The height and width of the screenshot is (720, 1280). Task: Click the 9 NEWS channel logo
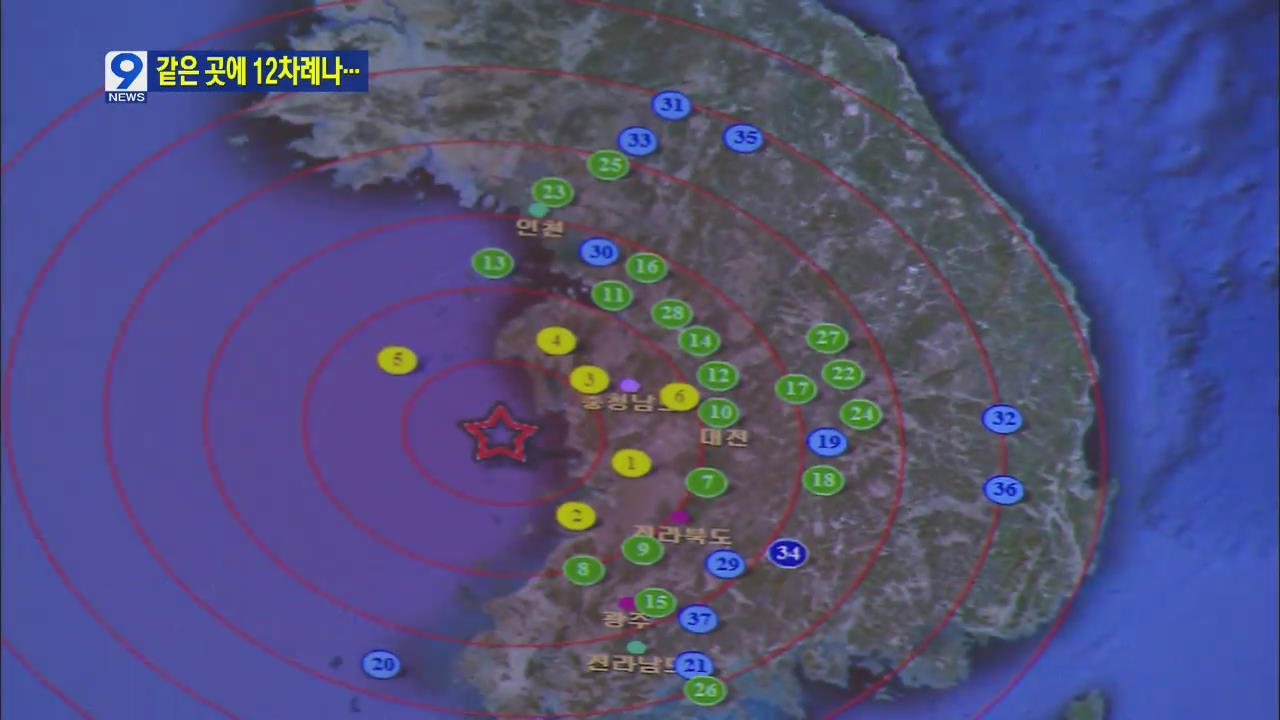pos(126,77)
